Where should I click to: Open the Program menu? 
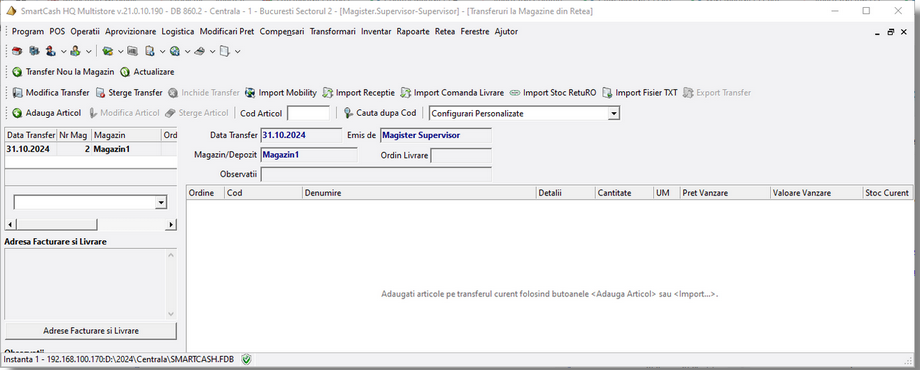28,32
